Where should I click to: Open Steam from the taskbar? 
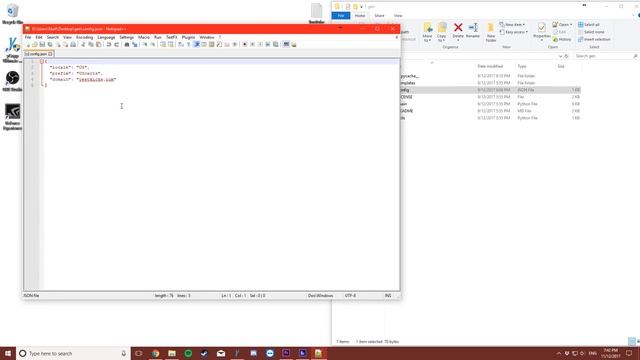pos(204,353)
